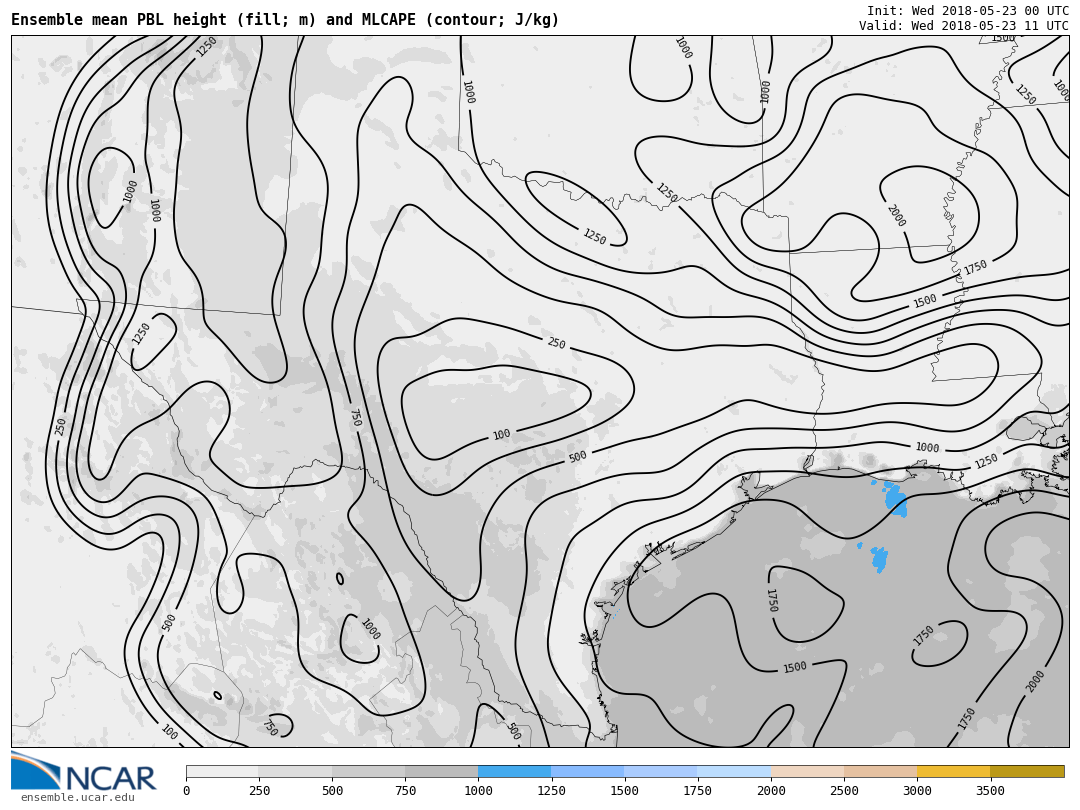Pick the 500–750 gray colorbar swatch
The width and height of the screenshot is (1080, 810).
(368, 771)
